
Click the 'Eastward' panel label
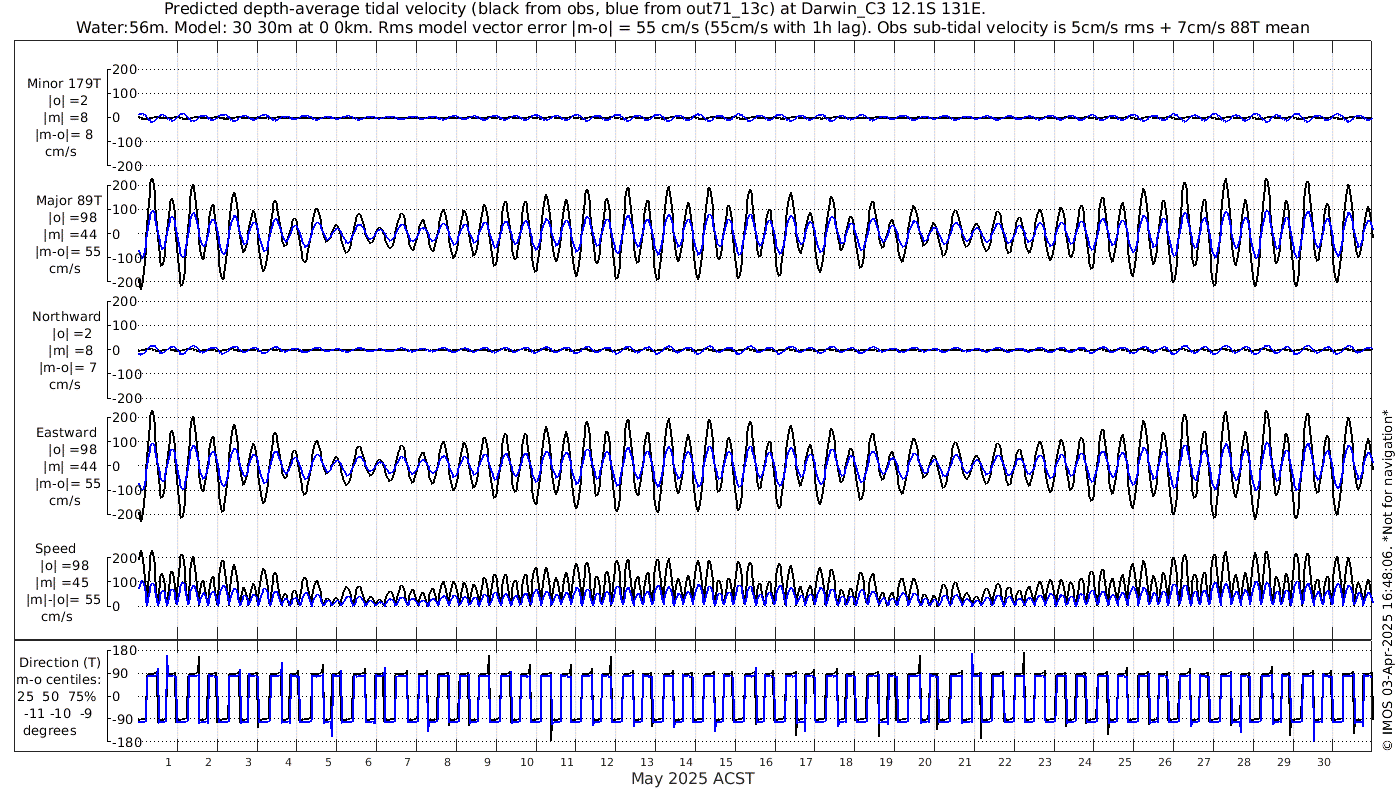pos(66,433)
